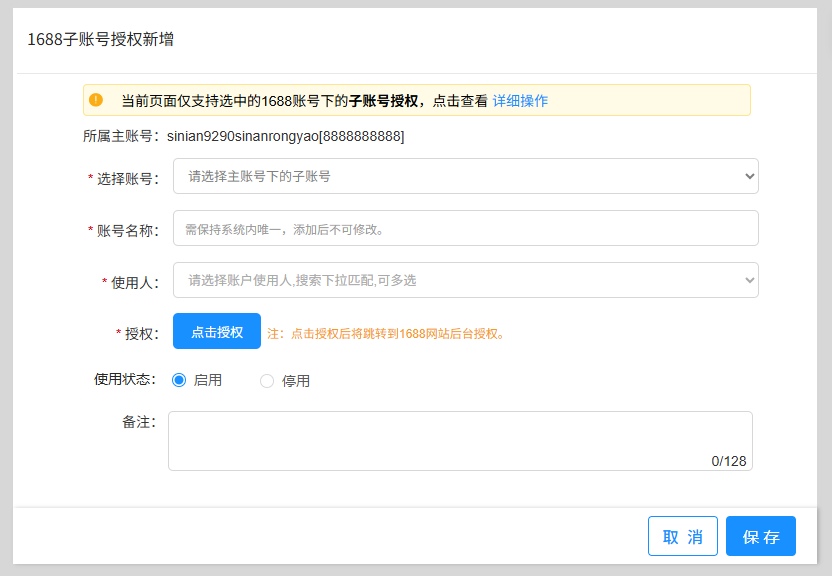Open the 详细操作 link
The height and width of the screenshot is (576, 832).
click(520, 101)
